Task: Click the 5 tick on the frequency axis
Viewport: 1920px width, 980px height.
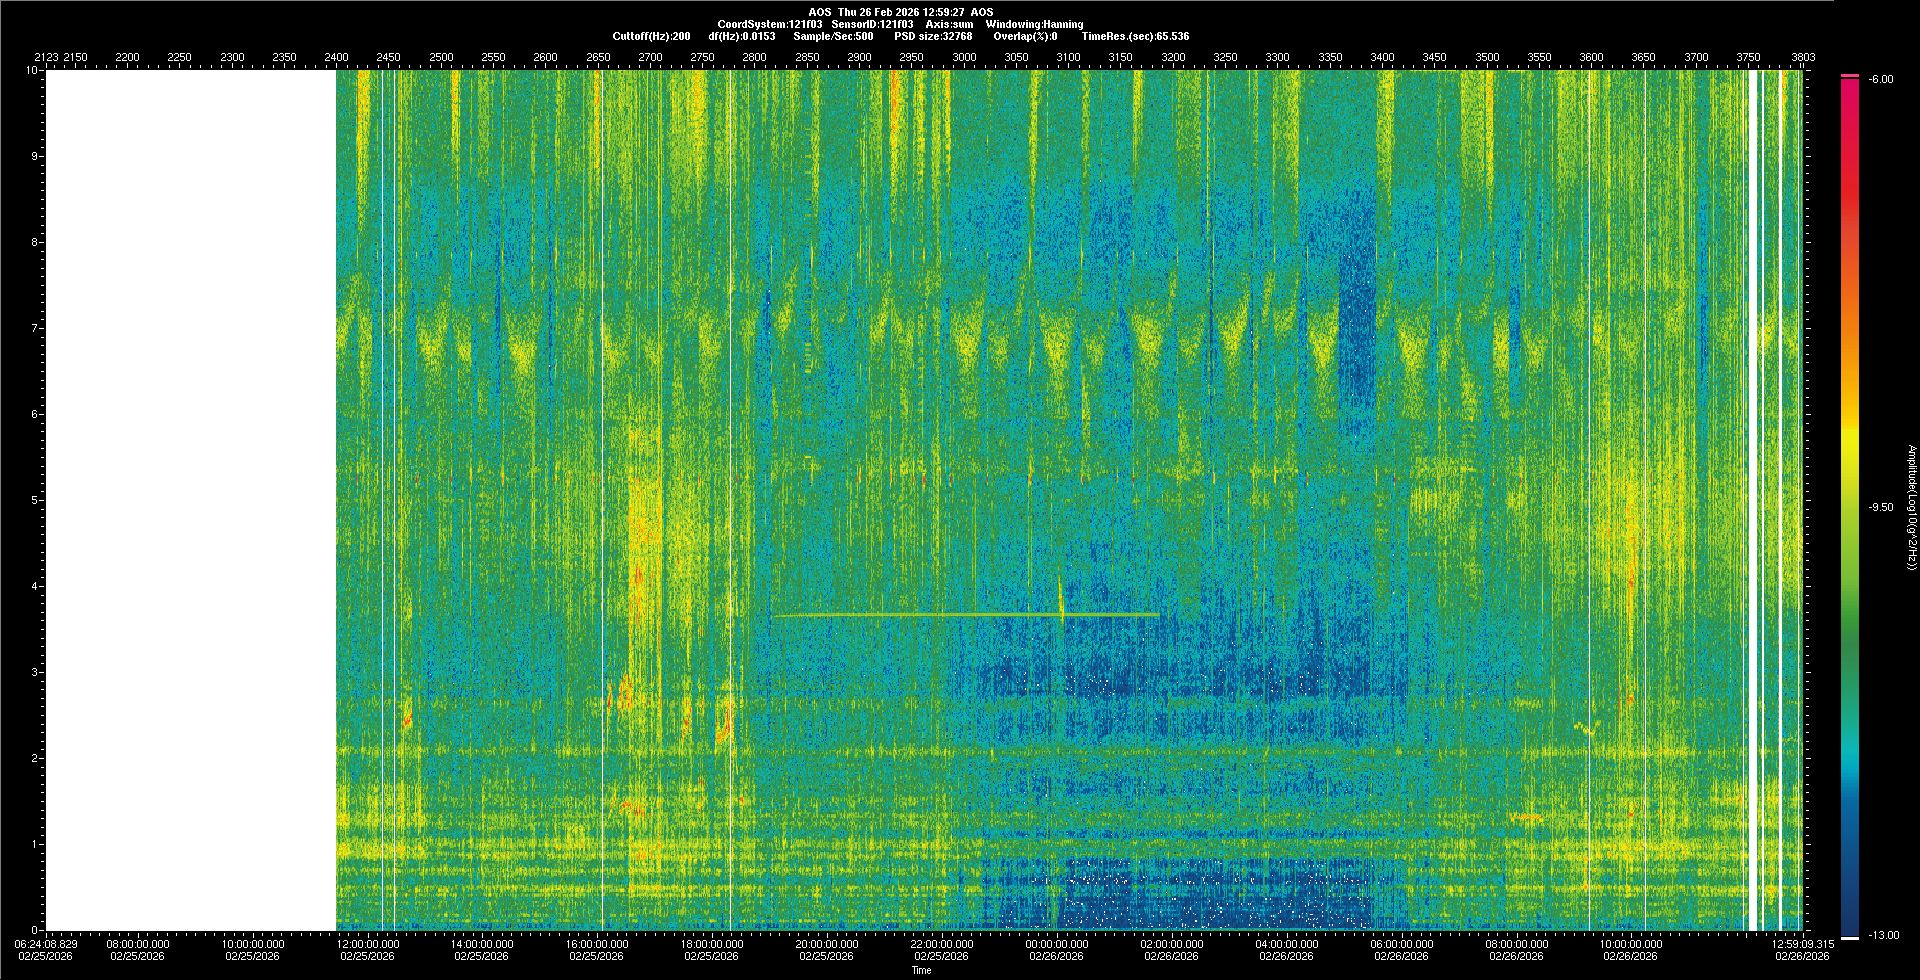Action: (x=34, y=500)
